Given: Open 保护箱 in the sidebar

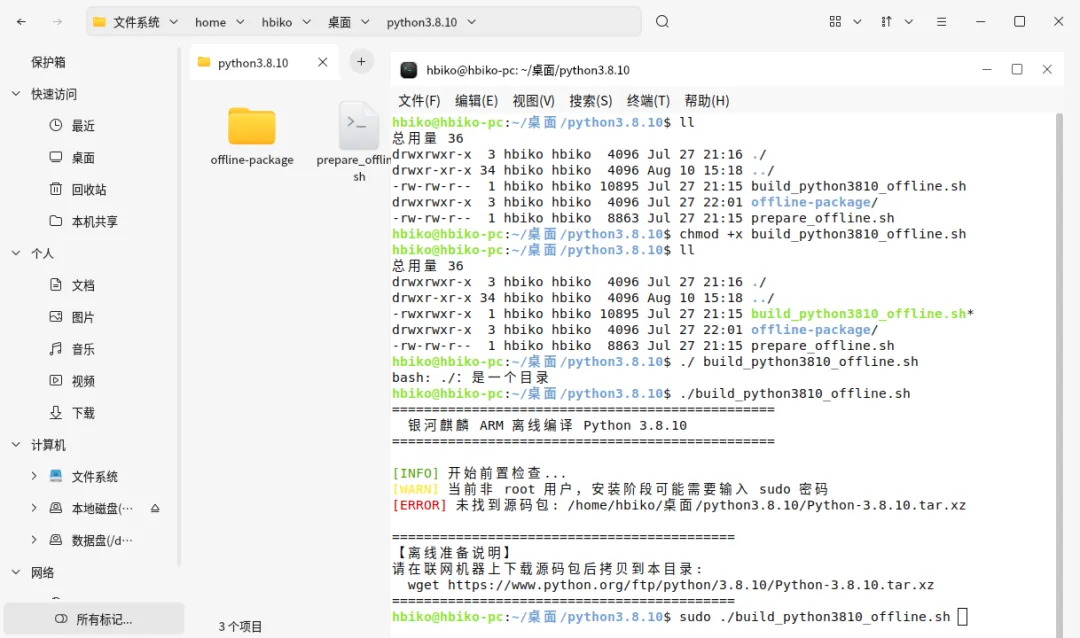Looking at the screenshot, I should pos(48,62).
